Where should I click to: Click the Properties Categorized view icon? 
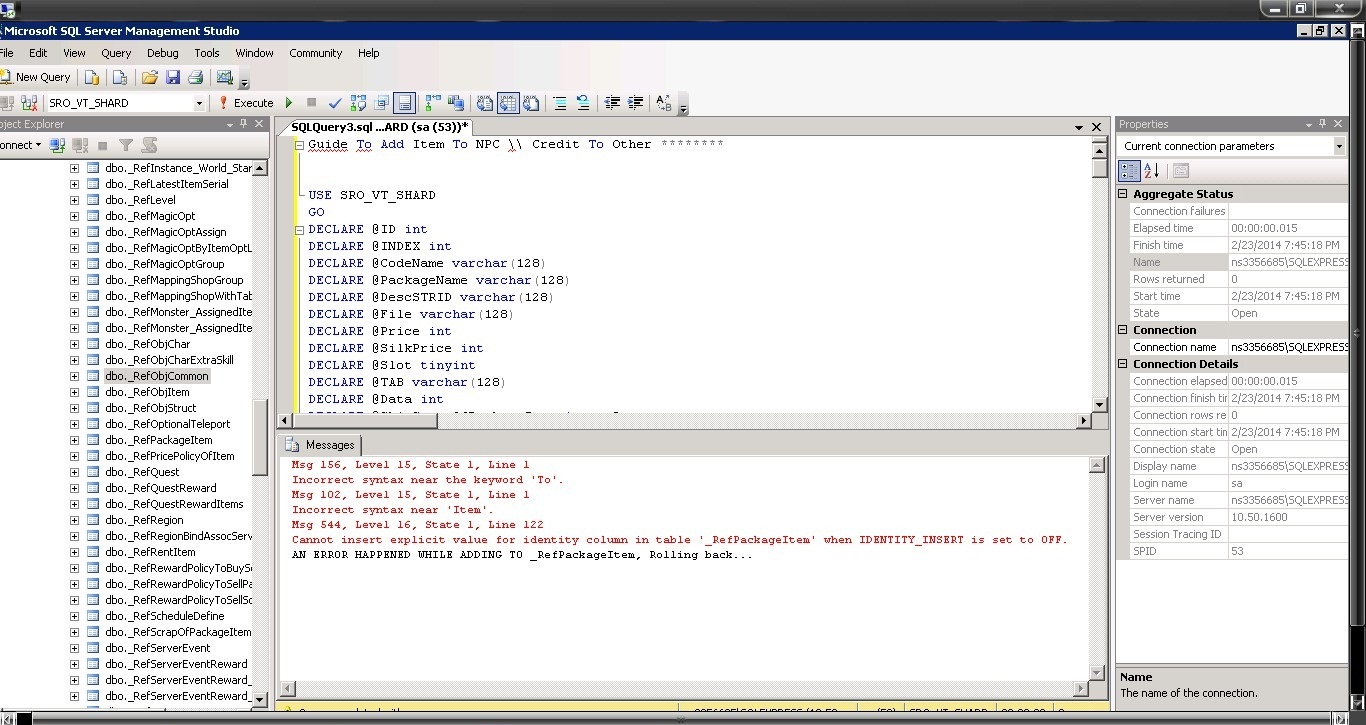pyautogui.click(x=1129, y=171)
